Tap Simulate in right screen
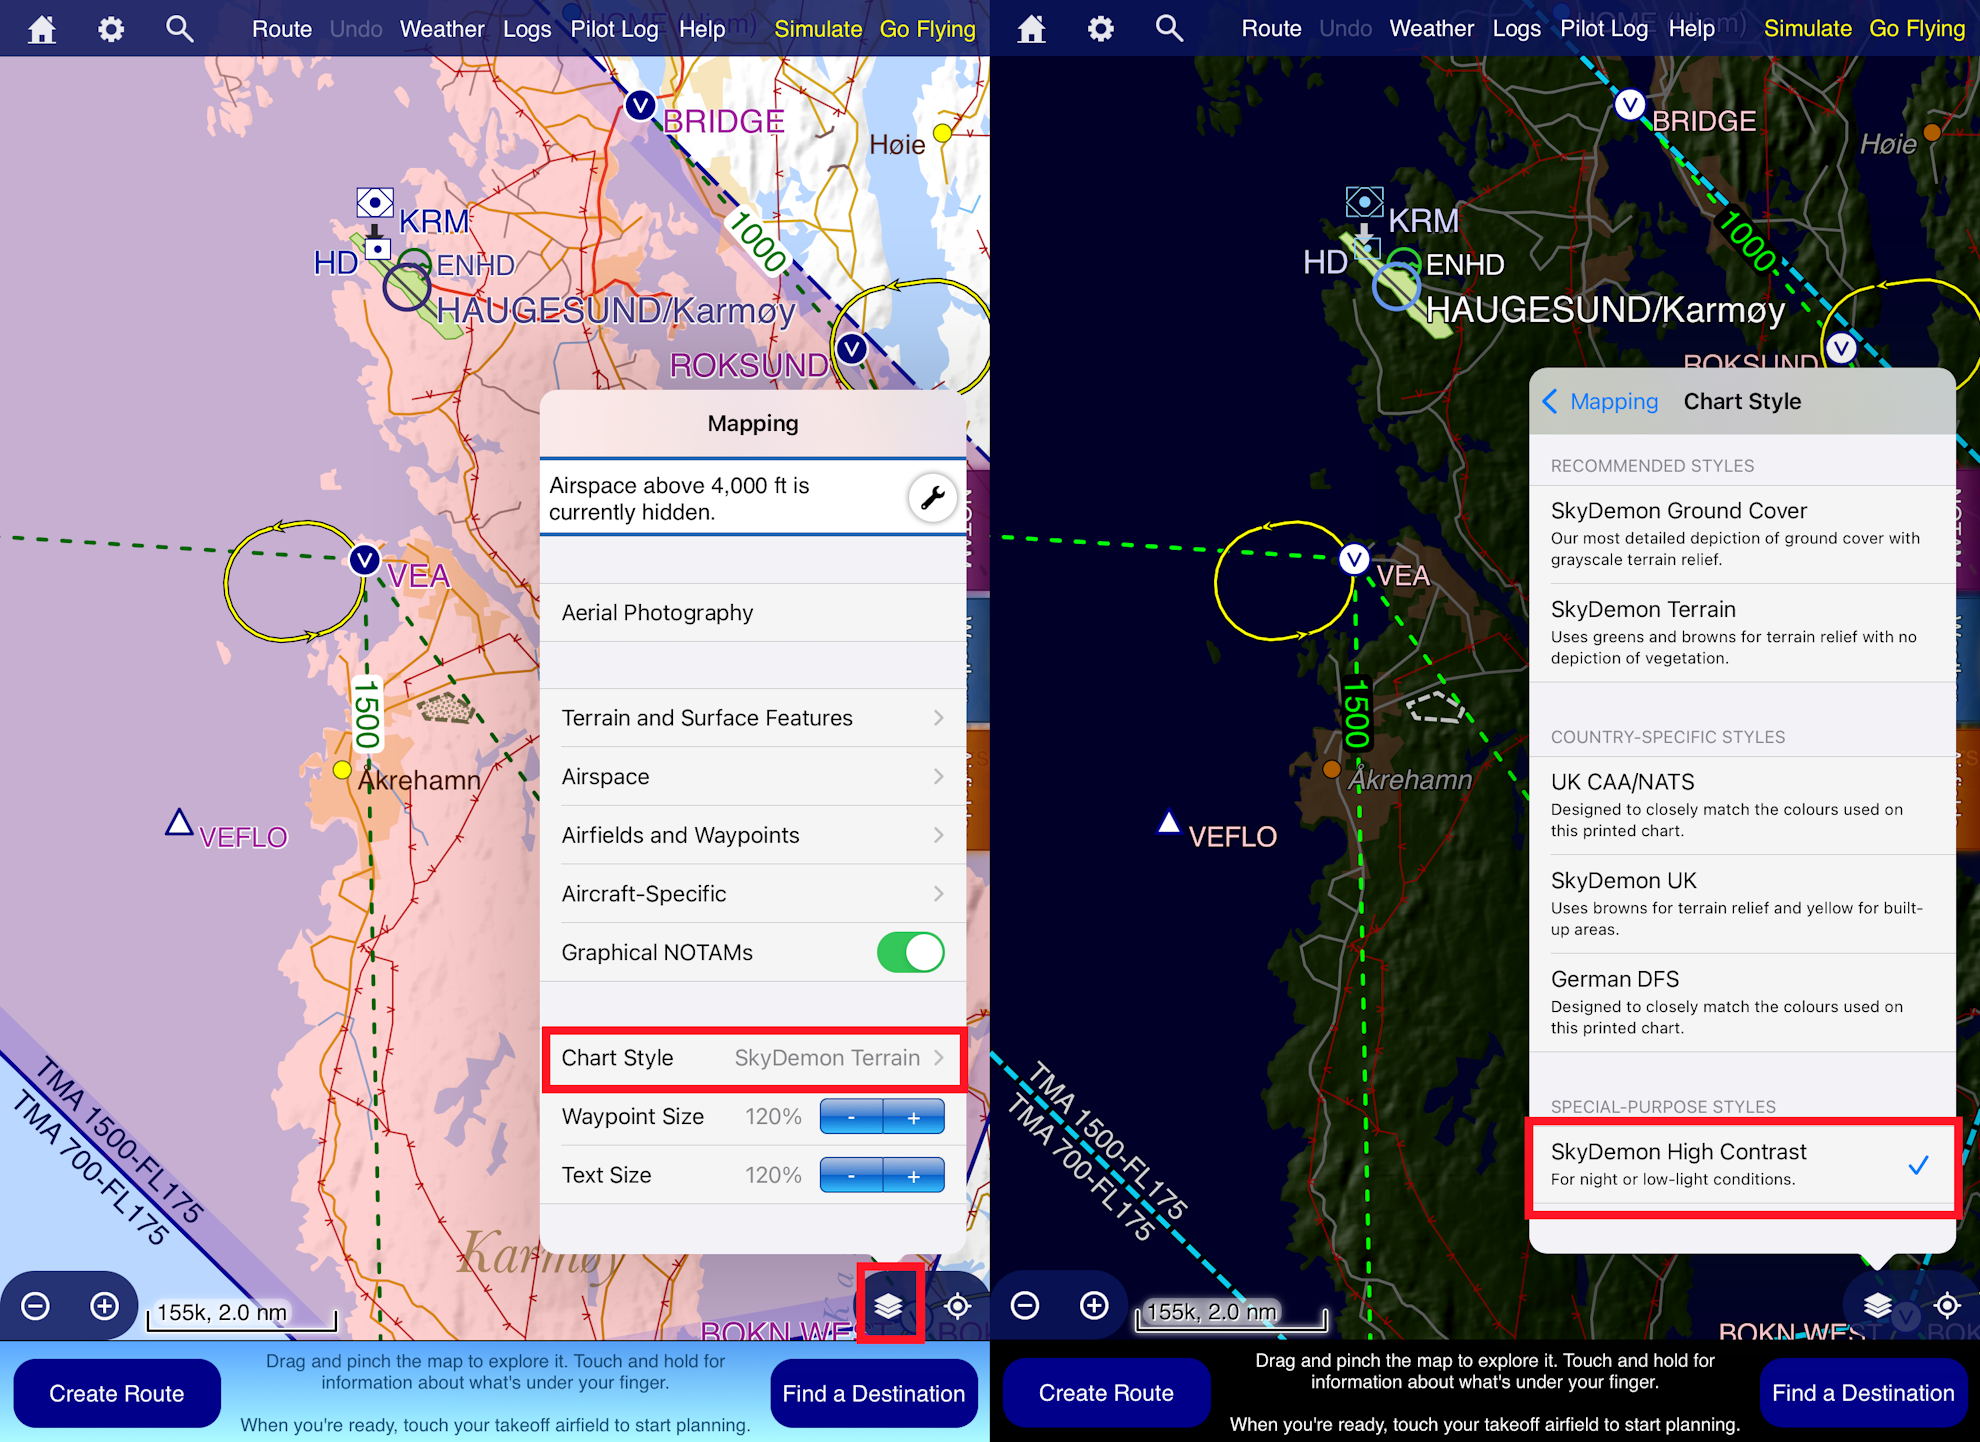The height and width of the screenshot is (1442, 1980). (1808, 29)
